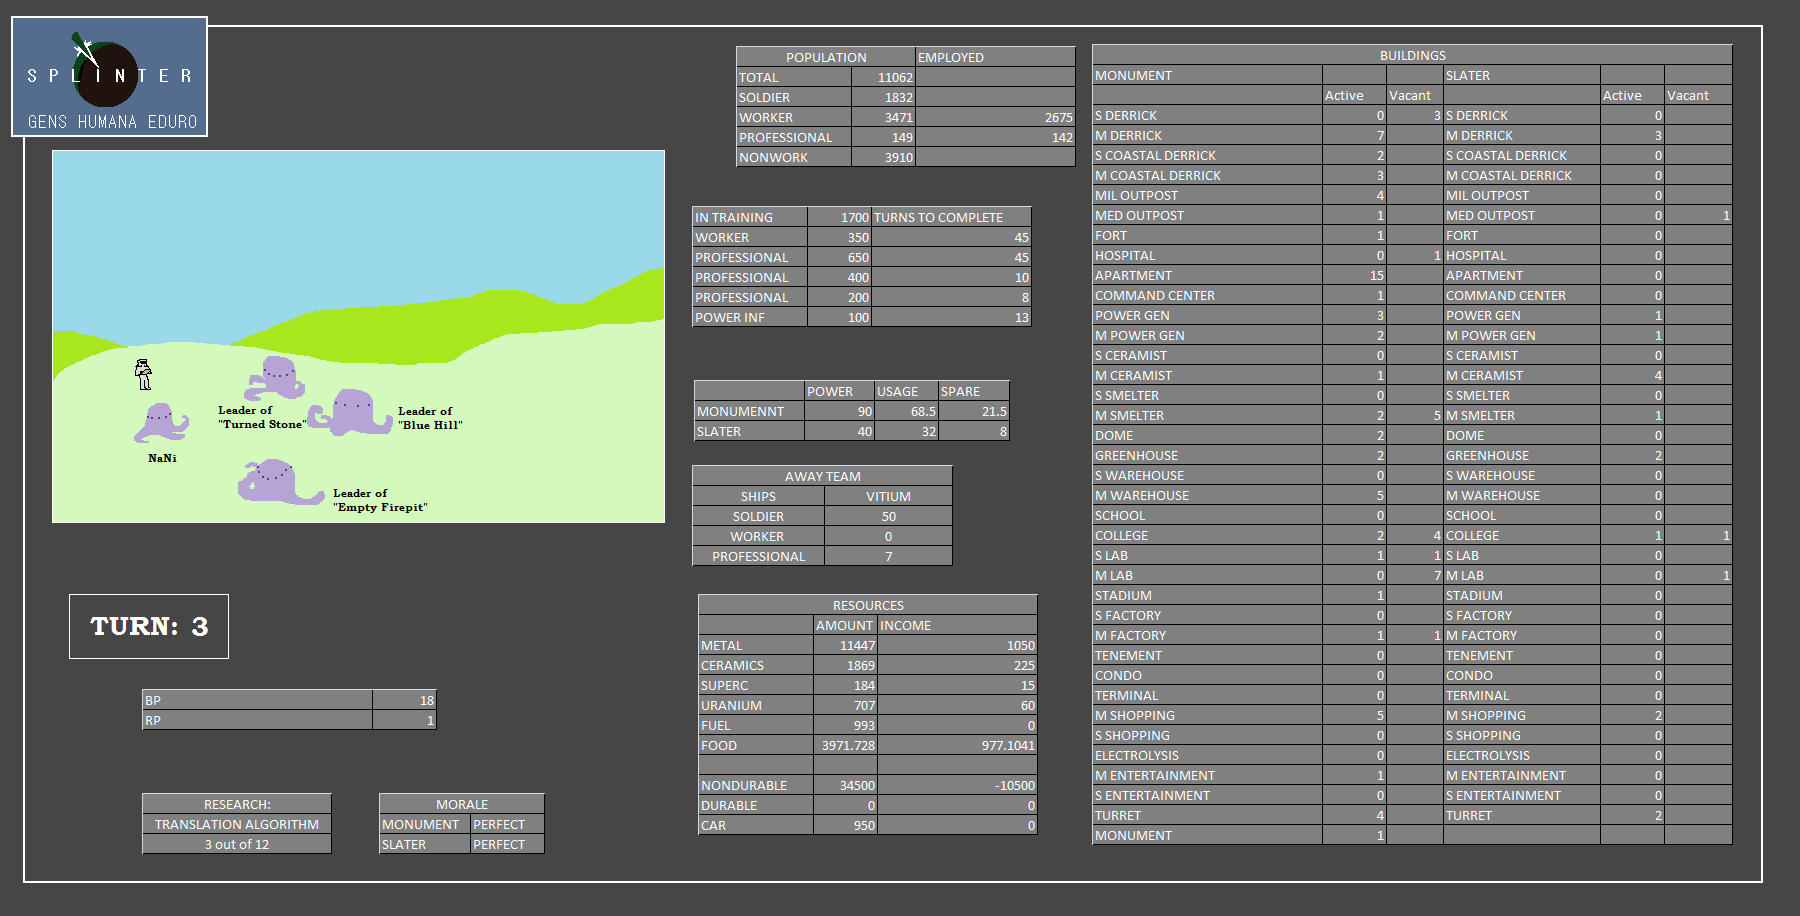Viewport: 1800px width, 916px height.
Task: Click the BUILDINGS table title header
Action: click(x=1412, y=55)
